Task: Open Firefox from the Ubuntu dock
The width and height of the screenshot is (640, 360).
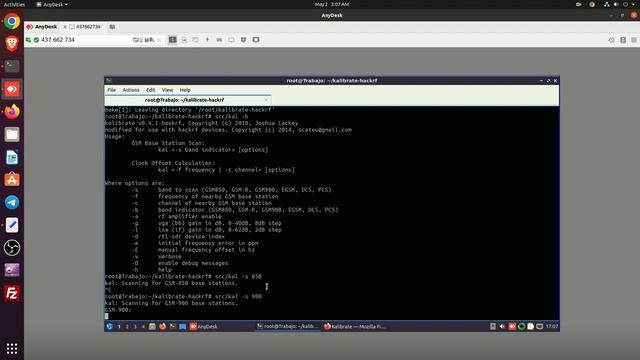Action: 12,111
